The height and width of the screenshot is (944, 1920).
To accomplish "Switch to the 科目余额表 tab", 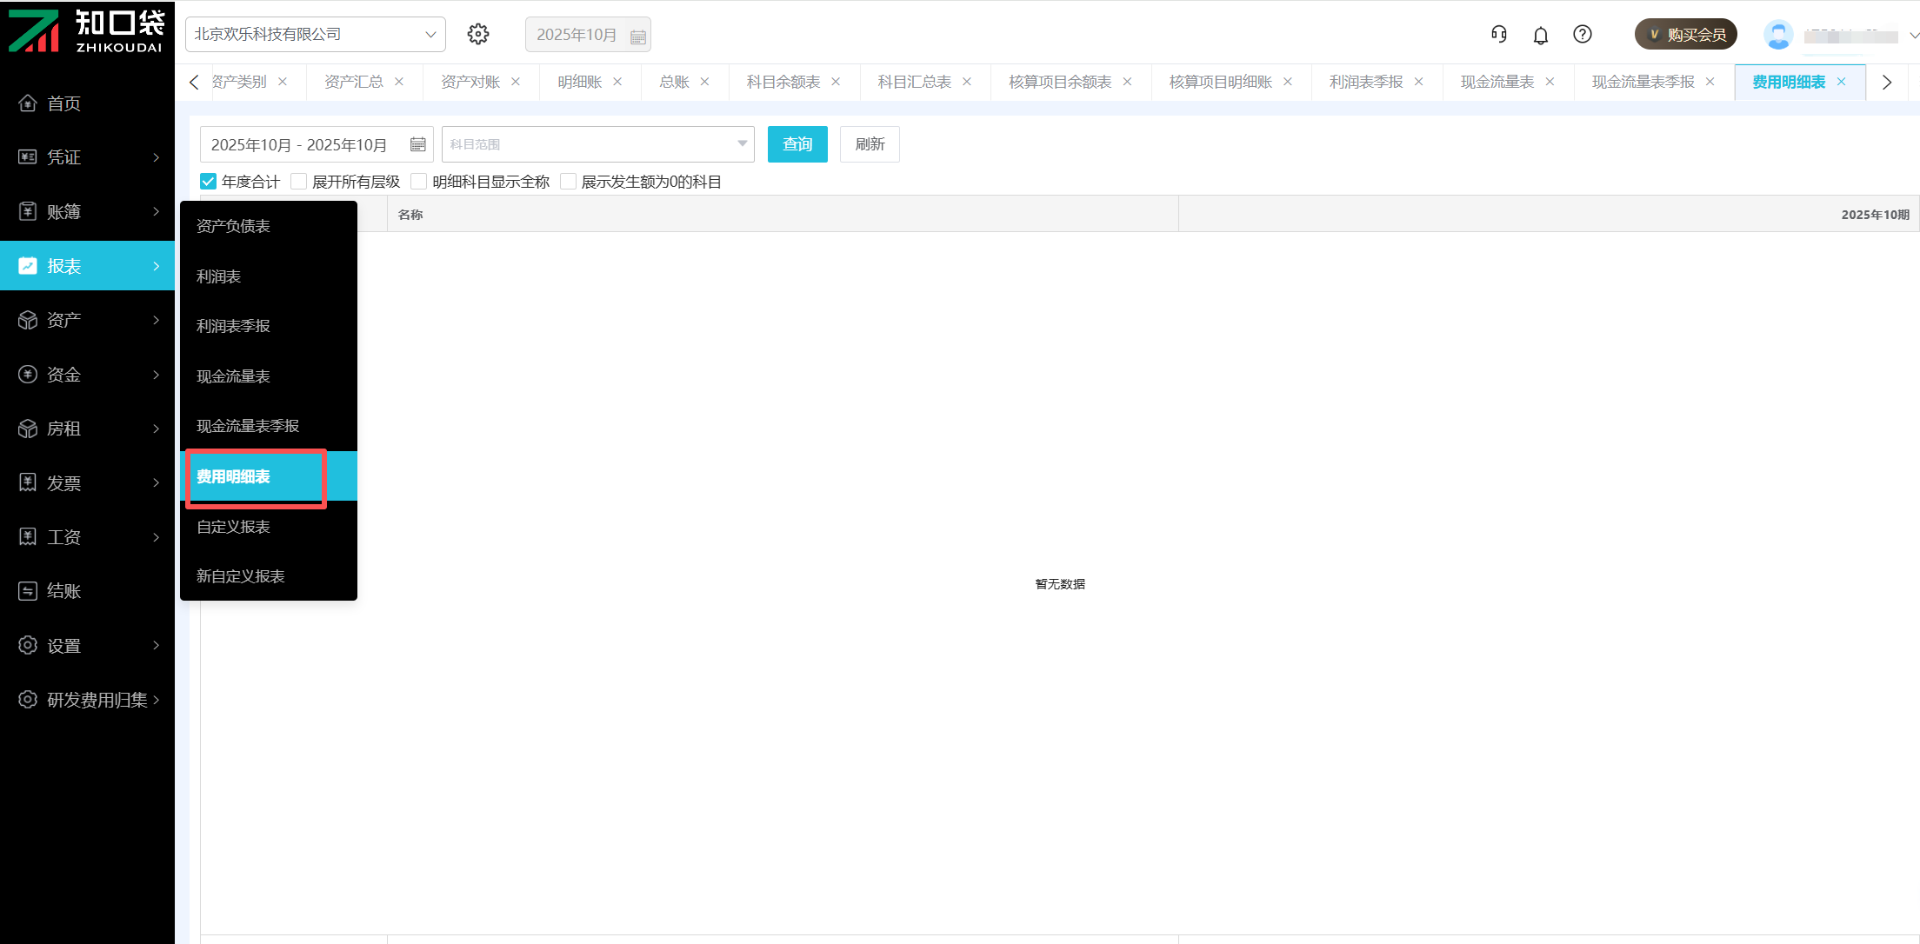I will tap(783, 82).
